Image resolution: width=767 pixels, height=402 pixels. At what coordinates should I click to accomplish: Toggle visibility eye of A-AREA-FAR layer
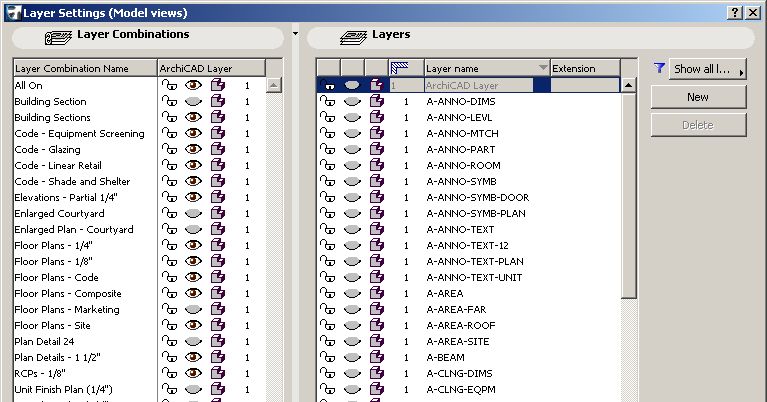click(352, 309)
